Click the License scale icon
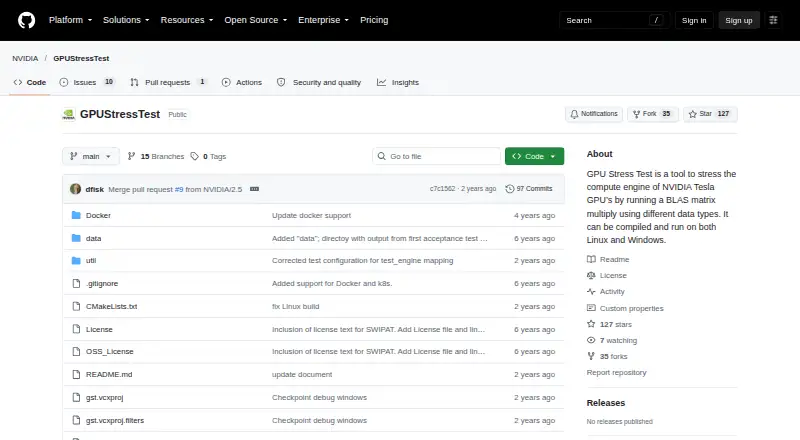The height and width of the screenshot is (440, 800). 591,275
